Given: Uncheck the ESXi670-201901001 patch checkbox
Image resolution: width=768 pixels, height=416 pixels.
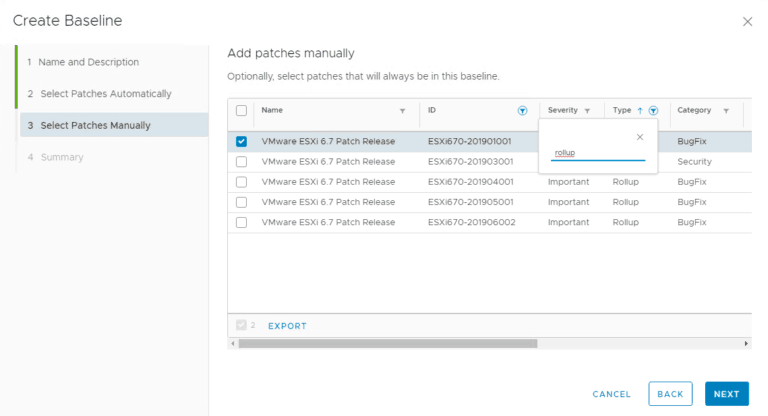Looking at the screenshot, I should [241, 142].
